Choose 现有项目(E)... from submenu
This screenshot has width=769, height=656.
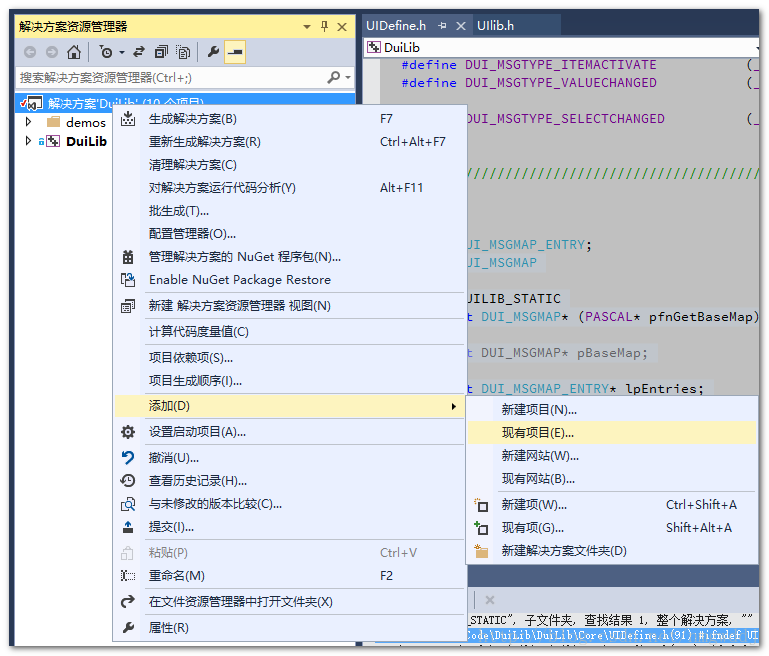612,433
